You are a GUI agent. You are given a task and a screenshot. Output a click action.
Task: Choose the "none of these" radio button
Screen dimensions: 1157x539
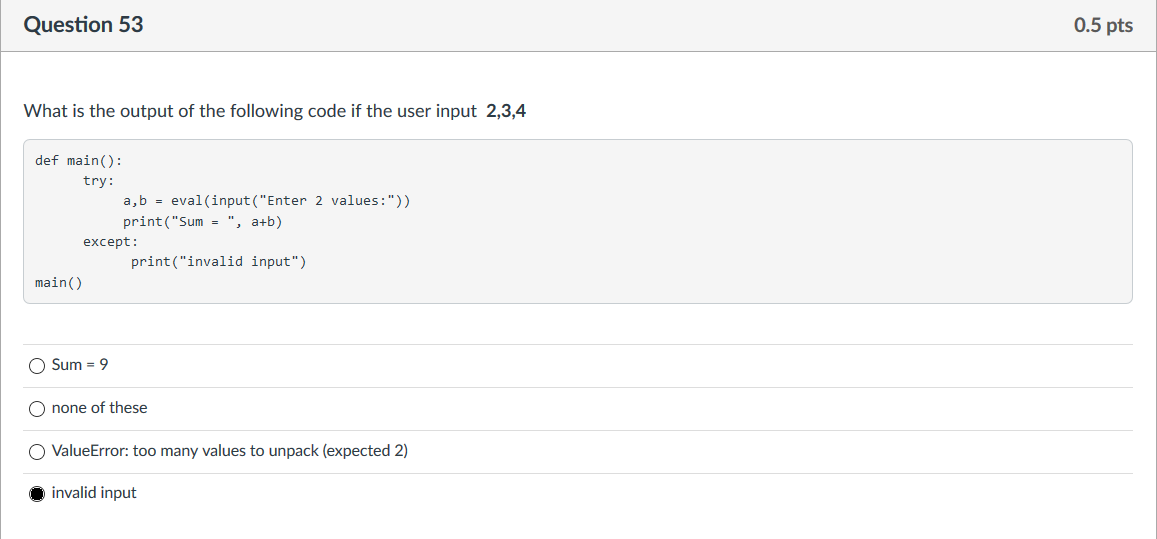(37, 409)
